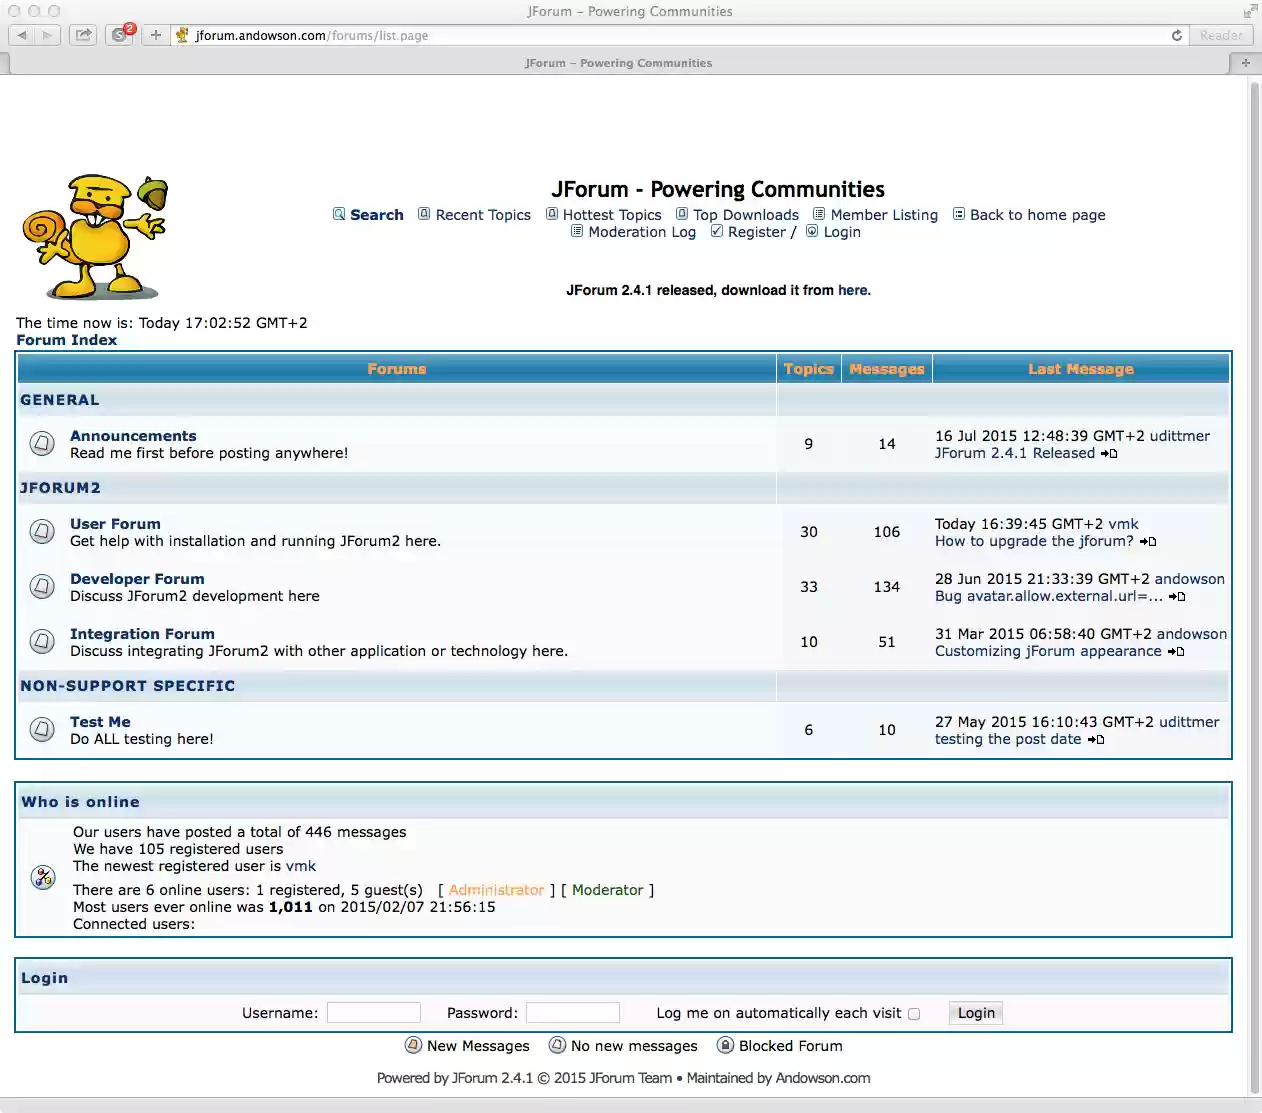The image size is (1262, 1113).
Task: Click the Announcements forum folder icon
Action: [x=42, y=443]
